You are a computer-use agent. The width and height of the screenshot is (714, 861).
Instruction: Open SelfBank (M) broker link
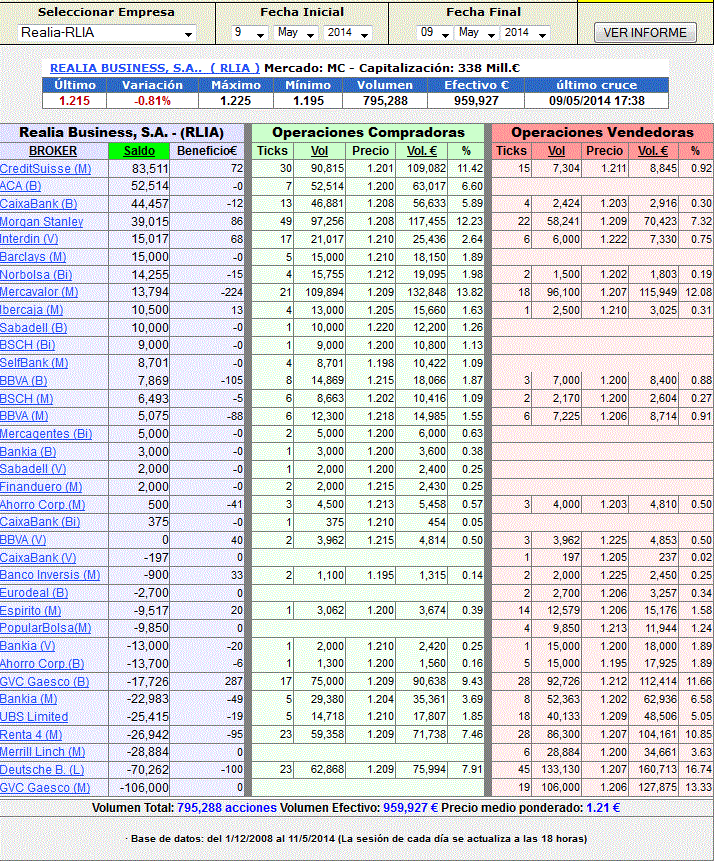(34, 363)
